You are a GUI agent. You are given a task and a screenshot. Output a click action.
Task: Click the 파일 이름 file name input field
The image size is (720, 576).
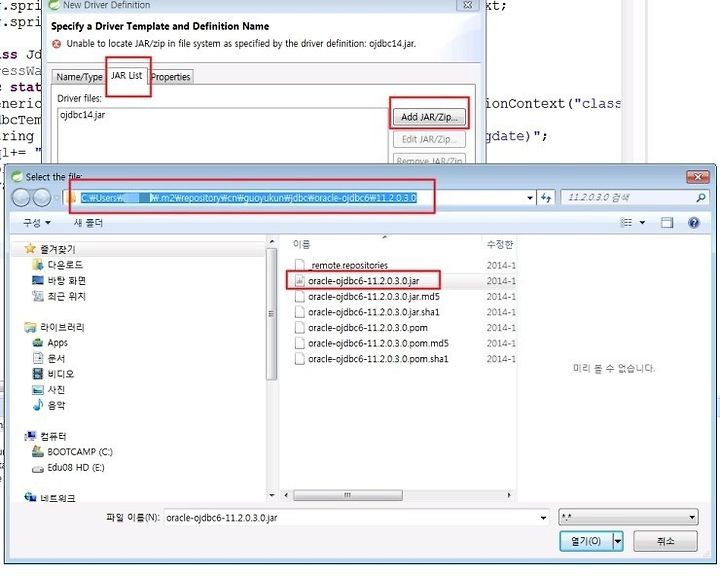tap(351, 518)
